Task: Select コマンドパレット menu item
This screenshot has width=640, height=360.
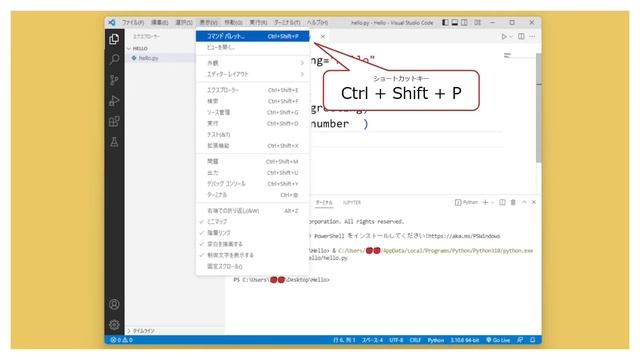Action: click(253, 36)
